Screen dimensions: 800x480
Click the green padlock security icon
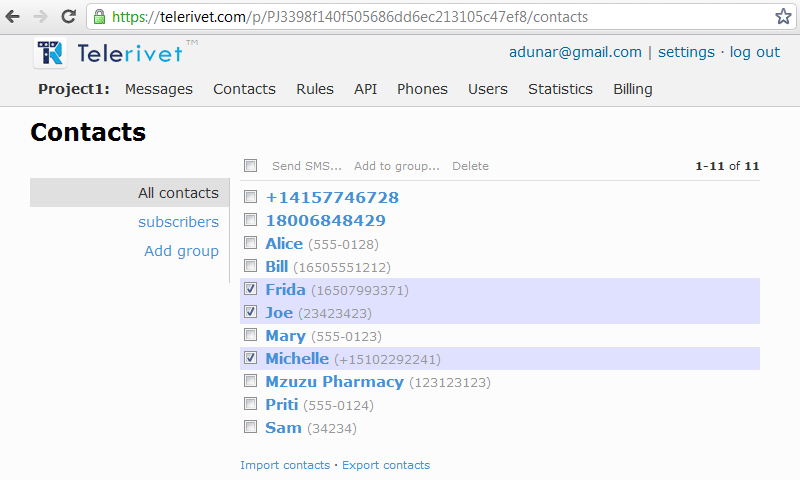pyautogui.click(x=99, y=17)
